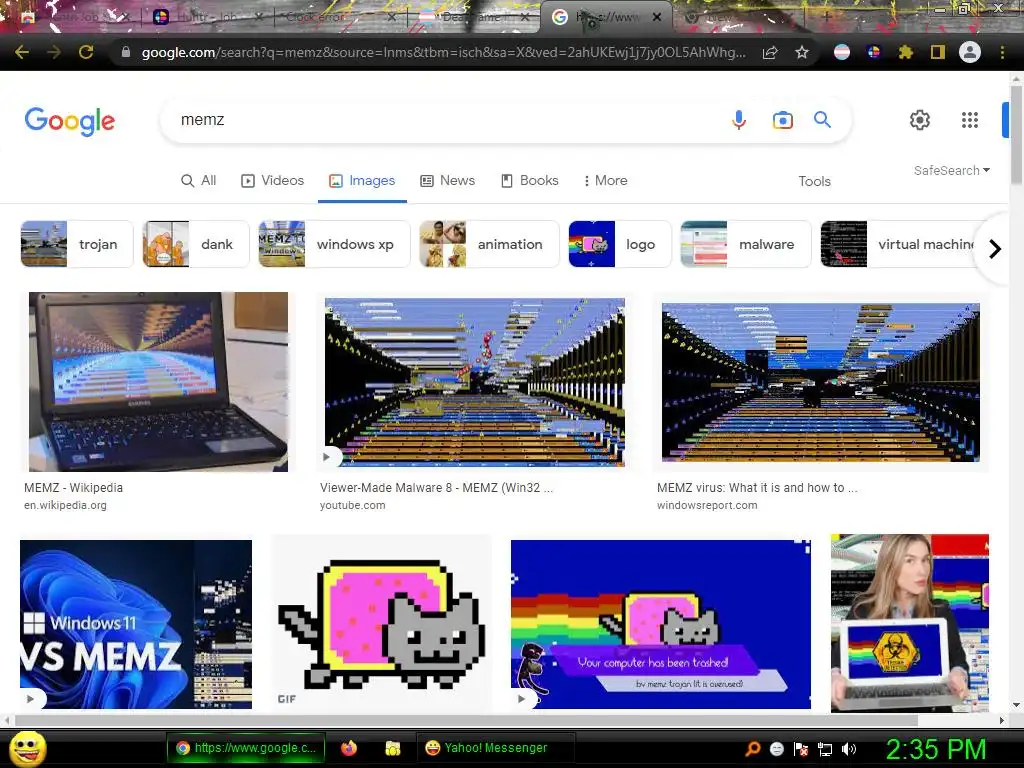Image resolution: width=1024 pixels, height=768 pixels.
Task: Click the vertical page scrollbar thumb
Action: 1016,134
